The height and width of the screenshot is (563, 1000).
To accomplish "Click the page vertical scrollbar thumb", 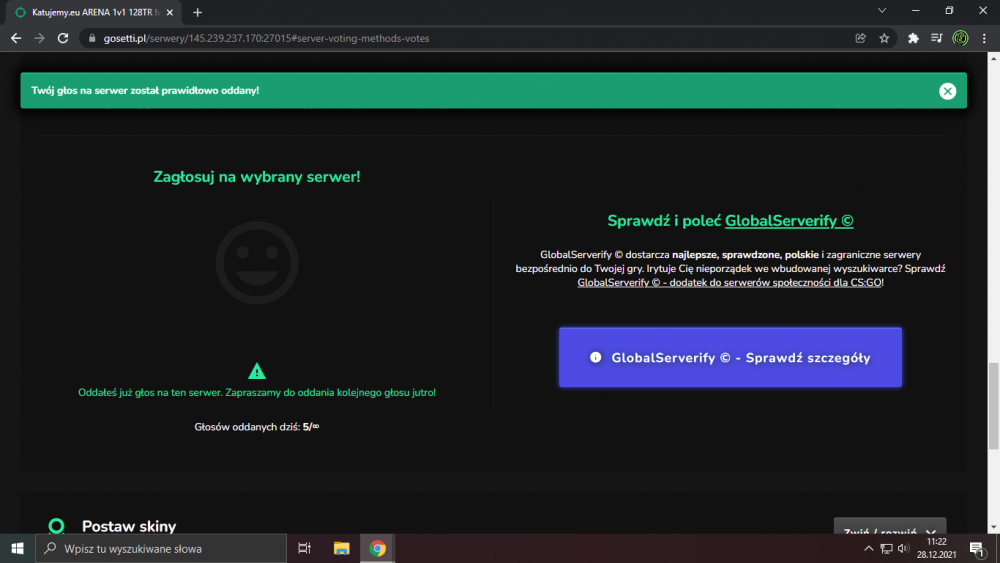I will pos(993,406).
